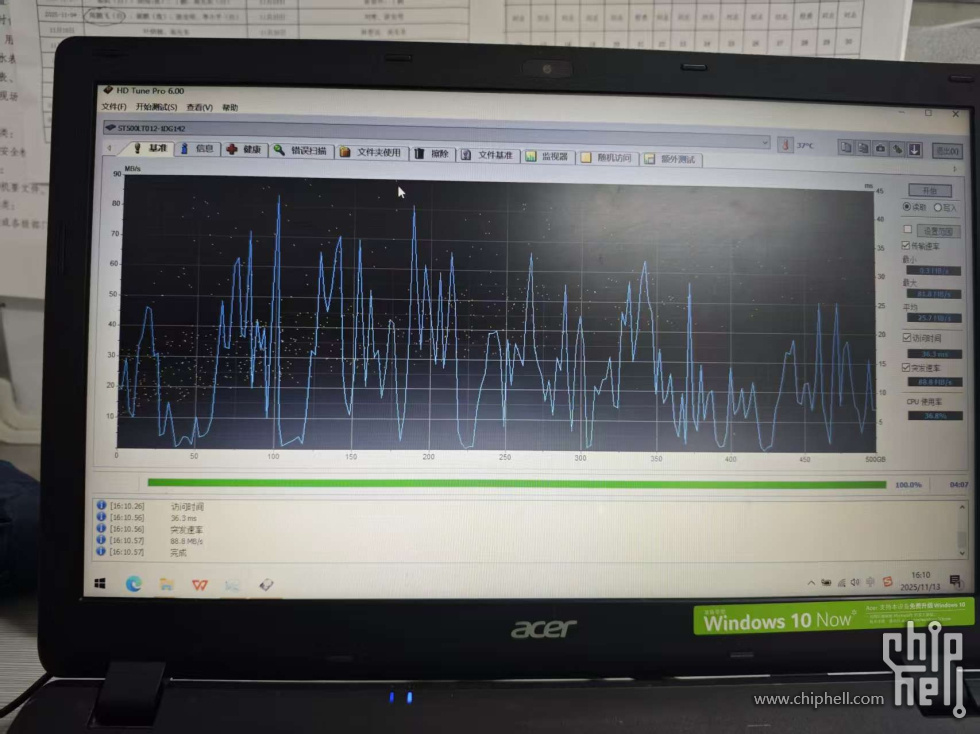Open the options wrench toolbar icon
Image resolution: width=980 pixels, height=734 pixels.
897,149
